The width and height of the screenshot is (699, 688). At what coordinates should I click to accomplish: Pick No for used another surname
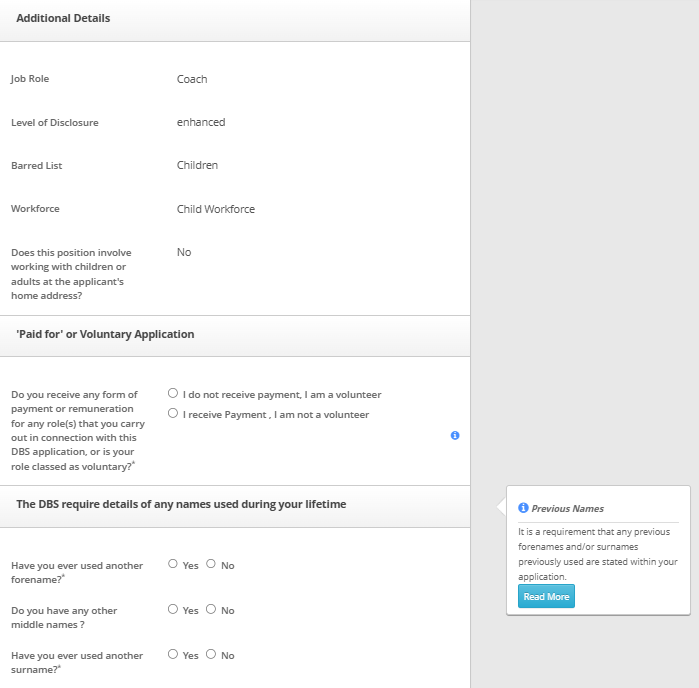(x=211, y=655)
